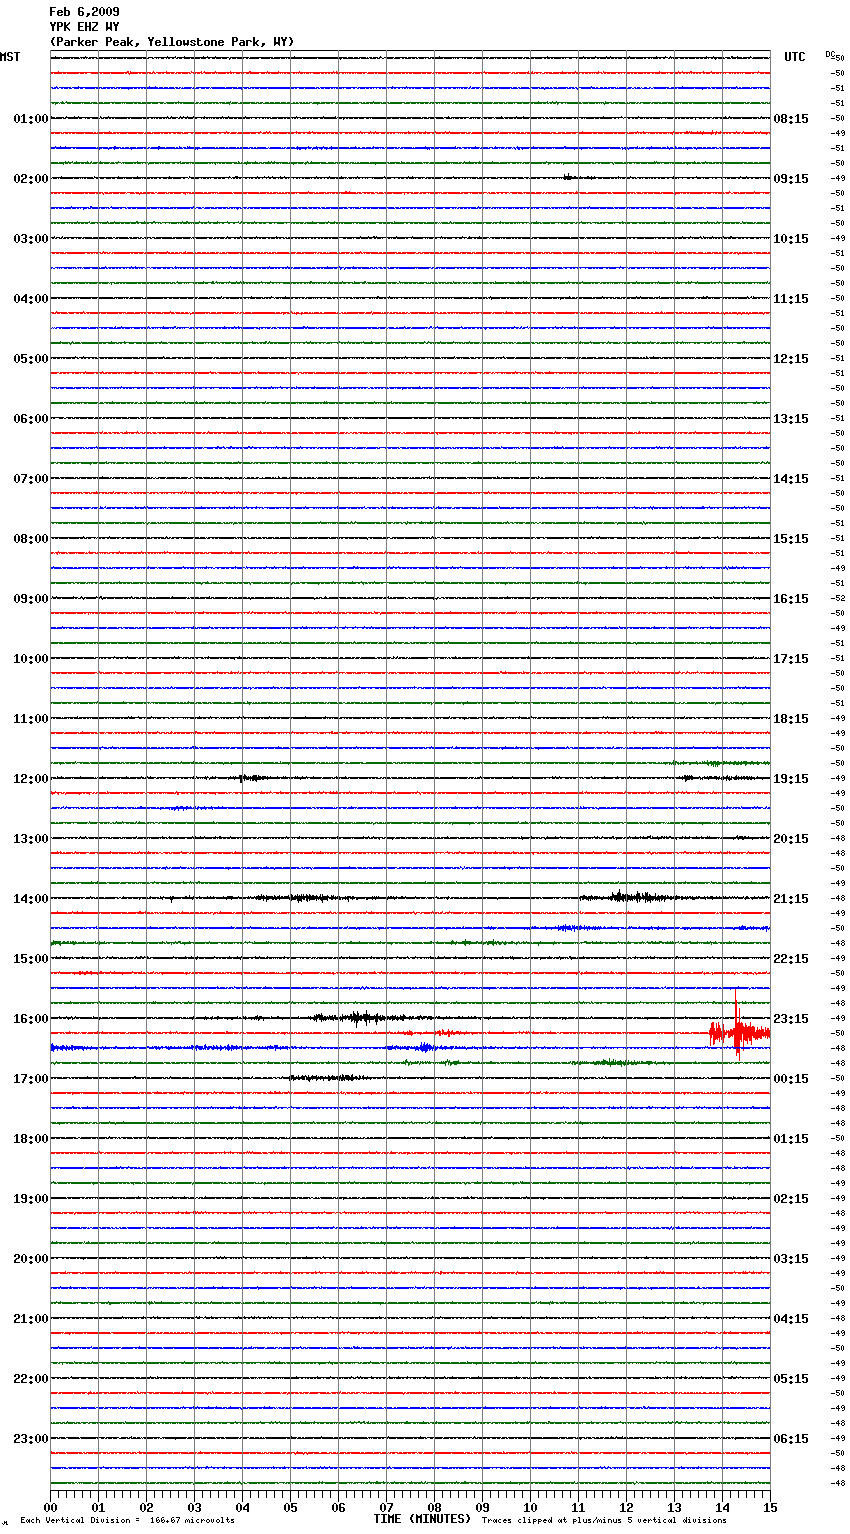The width and height of the screenshot is (850, 1534).
Task: Click the 'TIME (MINUTES)' axis title
Action: [x=422, y=1519]
